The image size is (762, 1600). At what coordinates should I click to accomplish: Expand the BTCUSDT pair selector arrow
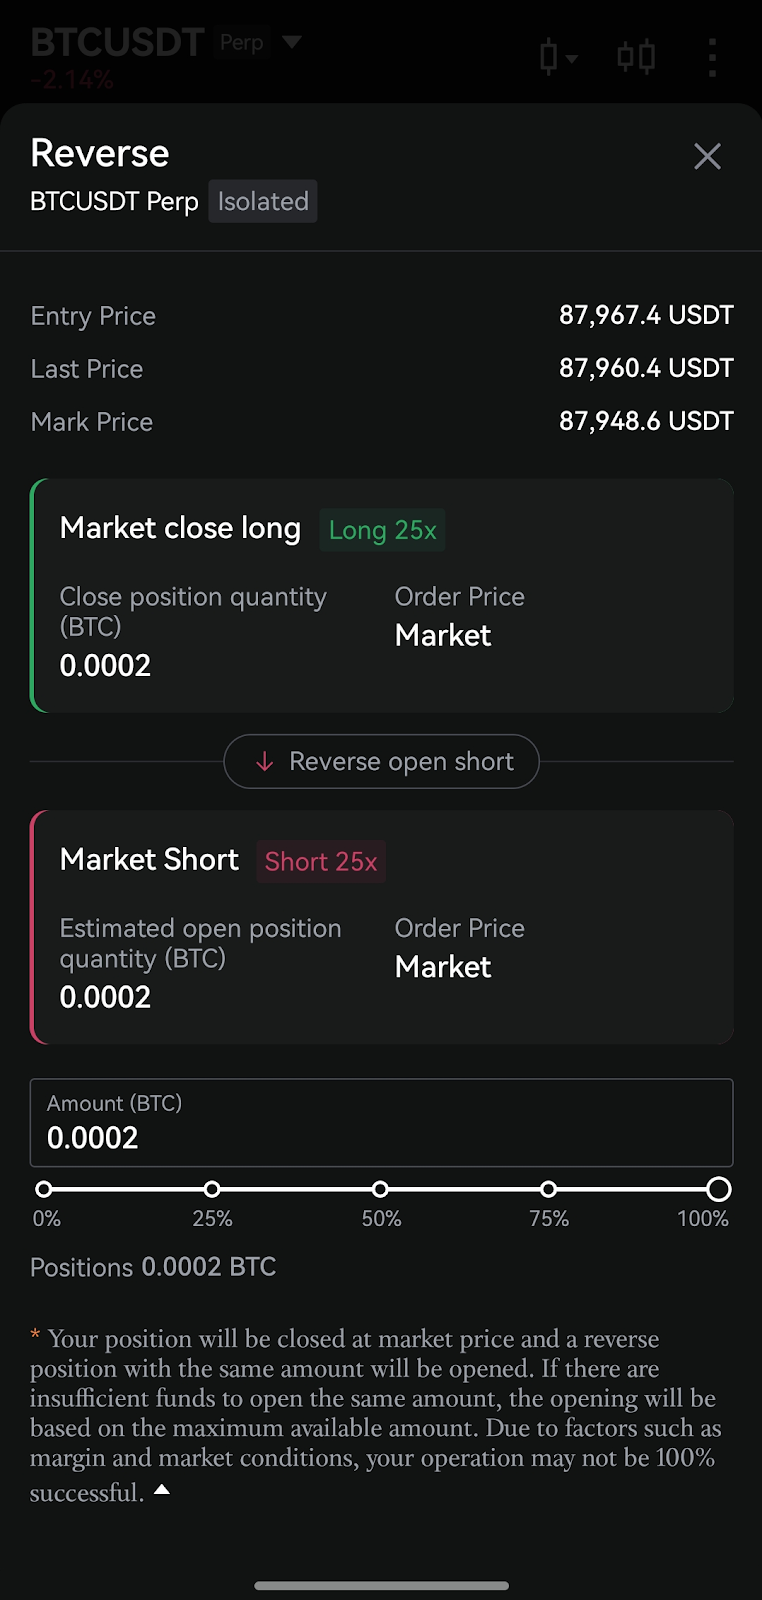[x=292, y=42]
